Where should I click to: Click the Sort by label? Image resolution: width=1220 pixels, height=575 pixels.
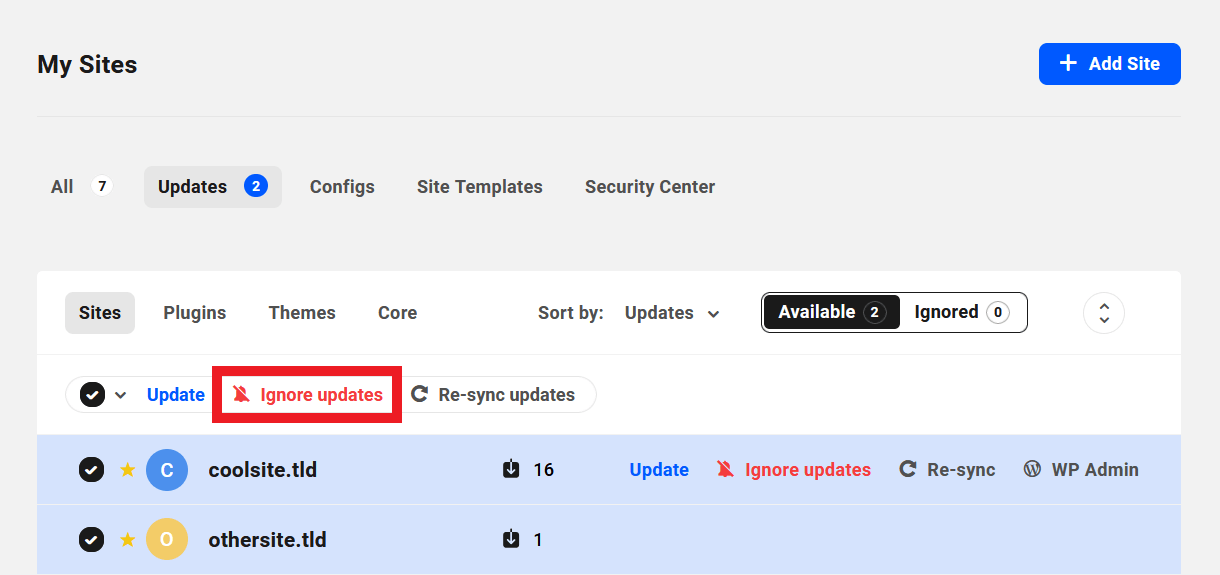(x=571, y=313)
